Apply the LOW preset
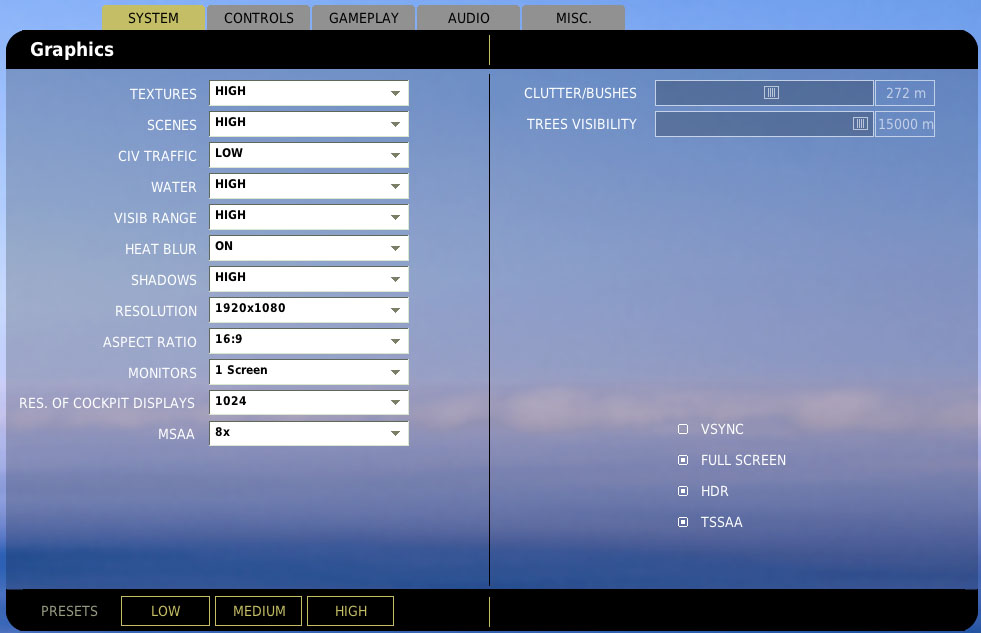This screenshot has width=981, height=633. (x=165, y=610)
